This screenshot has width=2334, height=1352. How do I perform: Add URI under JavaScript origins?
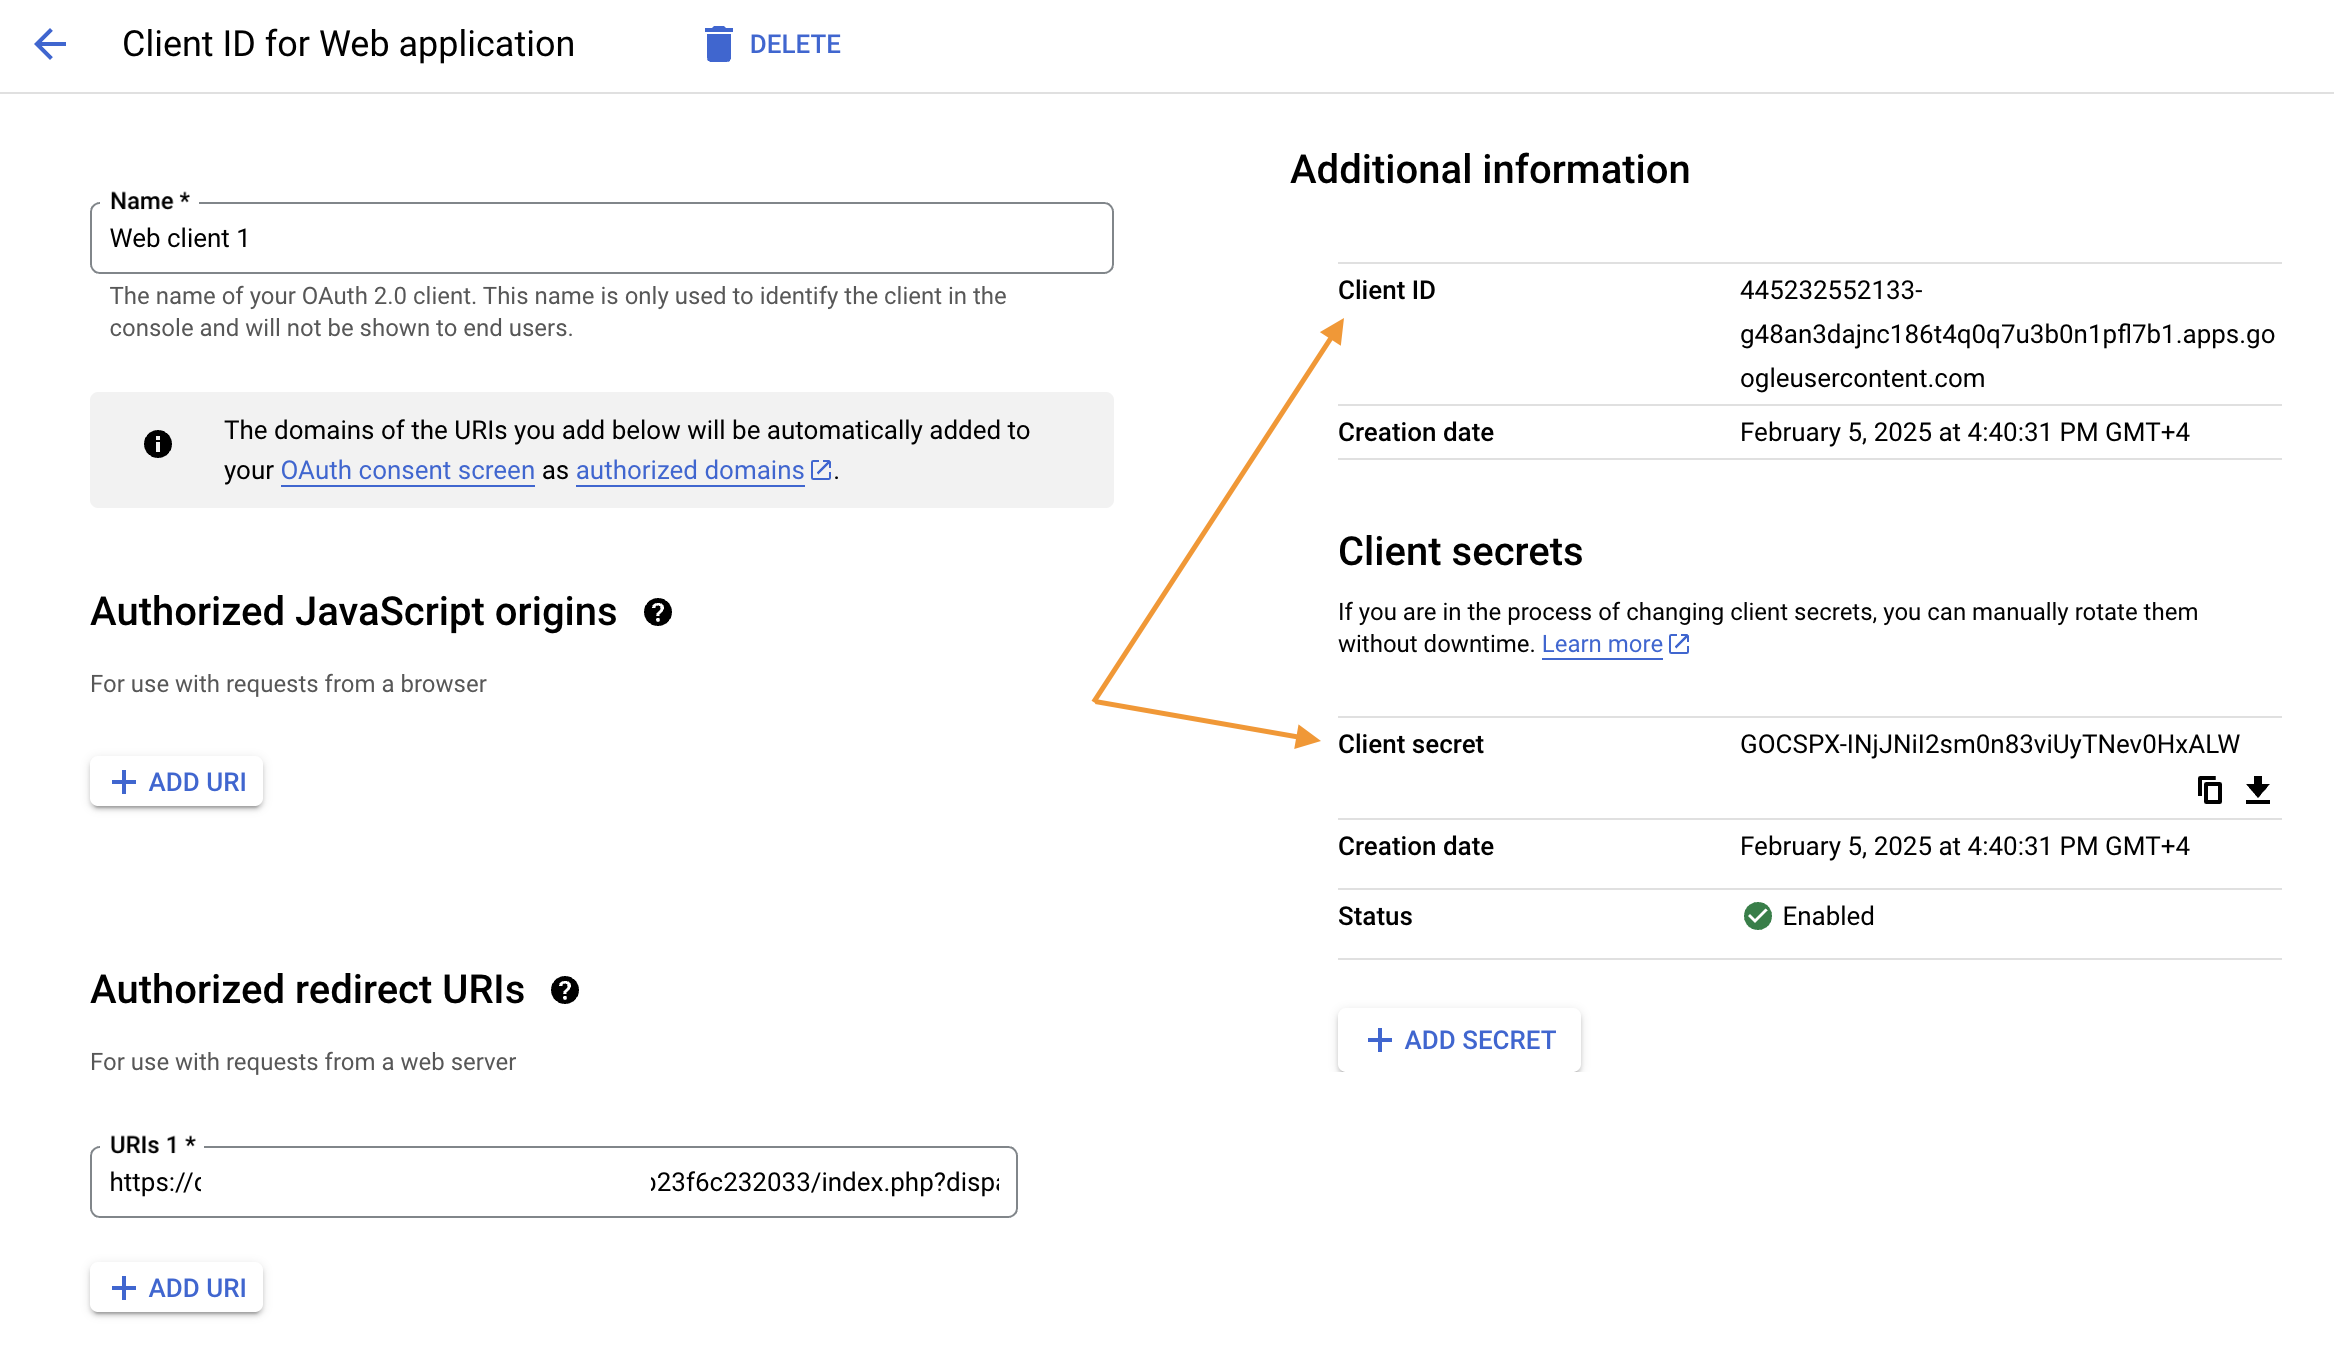point(177,782)
